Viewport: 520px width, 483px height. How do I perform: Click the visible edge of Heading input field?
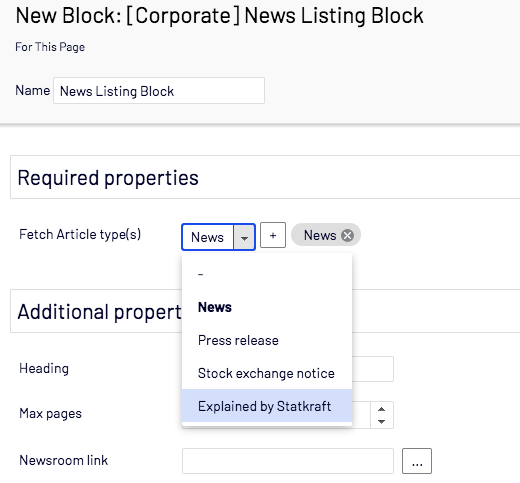point(373,369)
